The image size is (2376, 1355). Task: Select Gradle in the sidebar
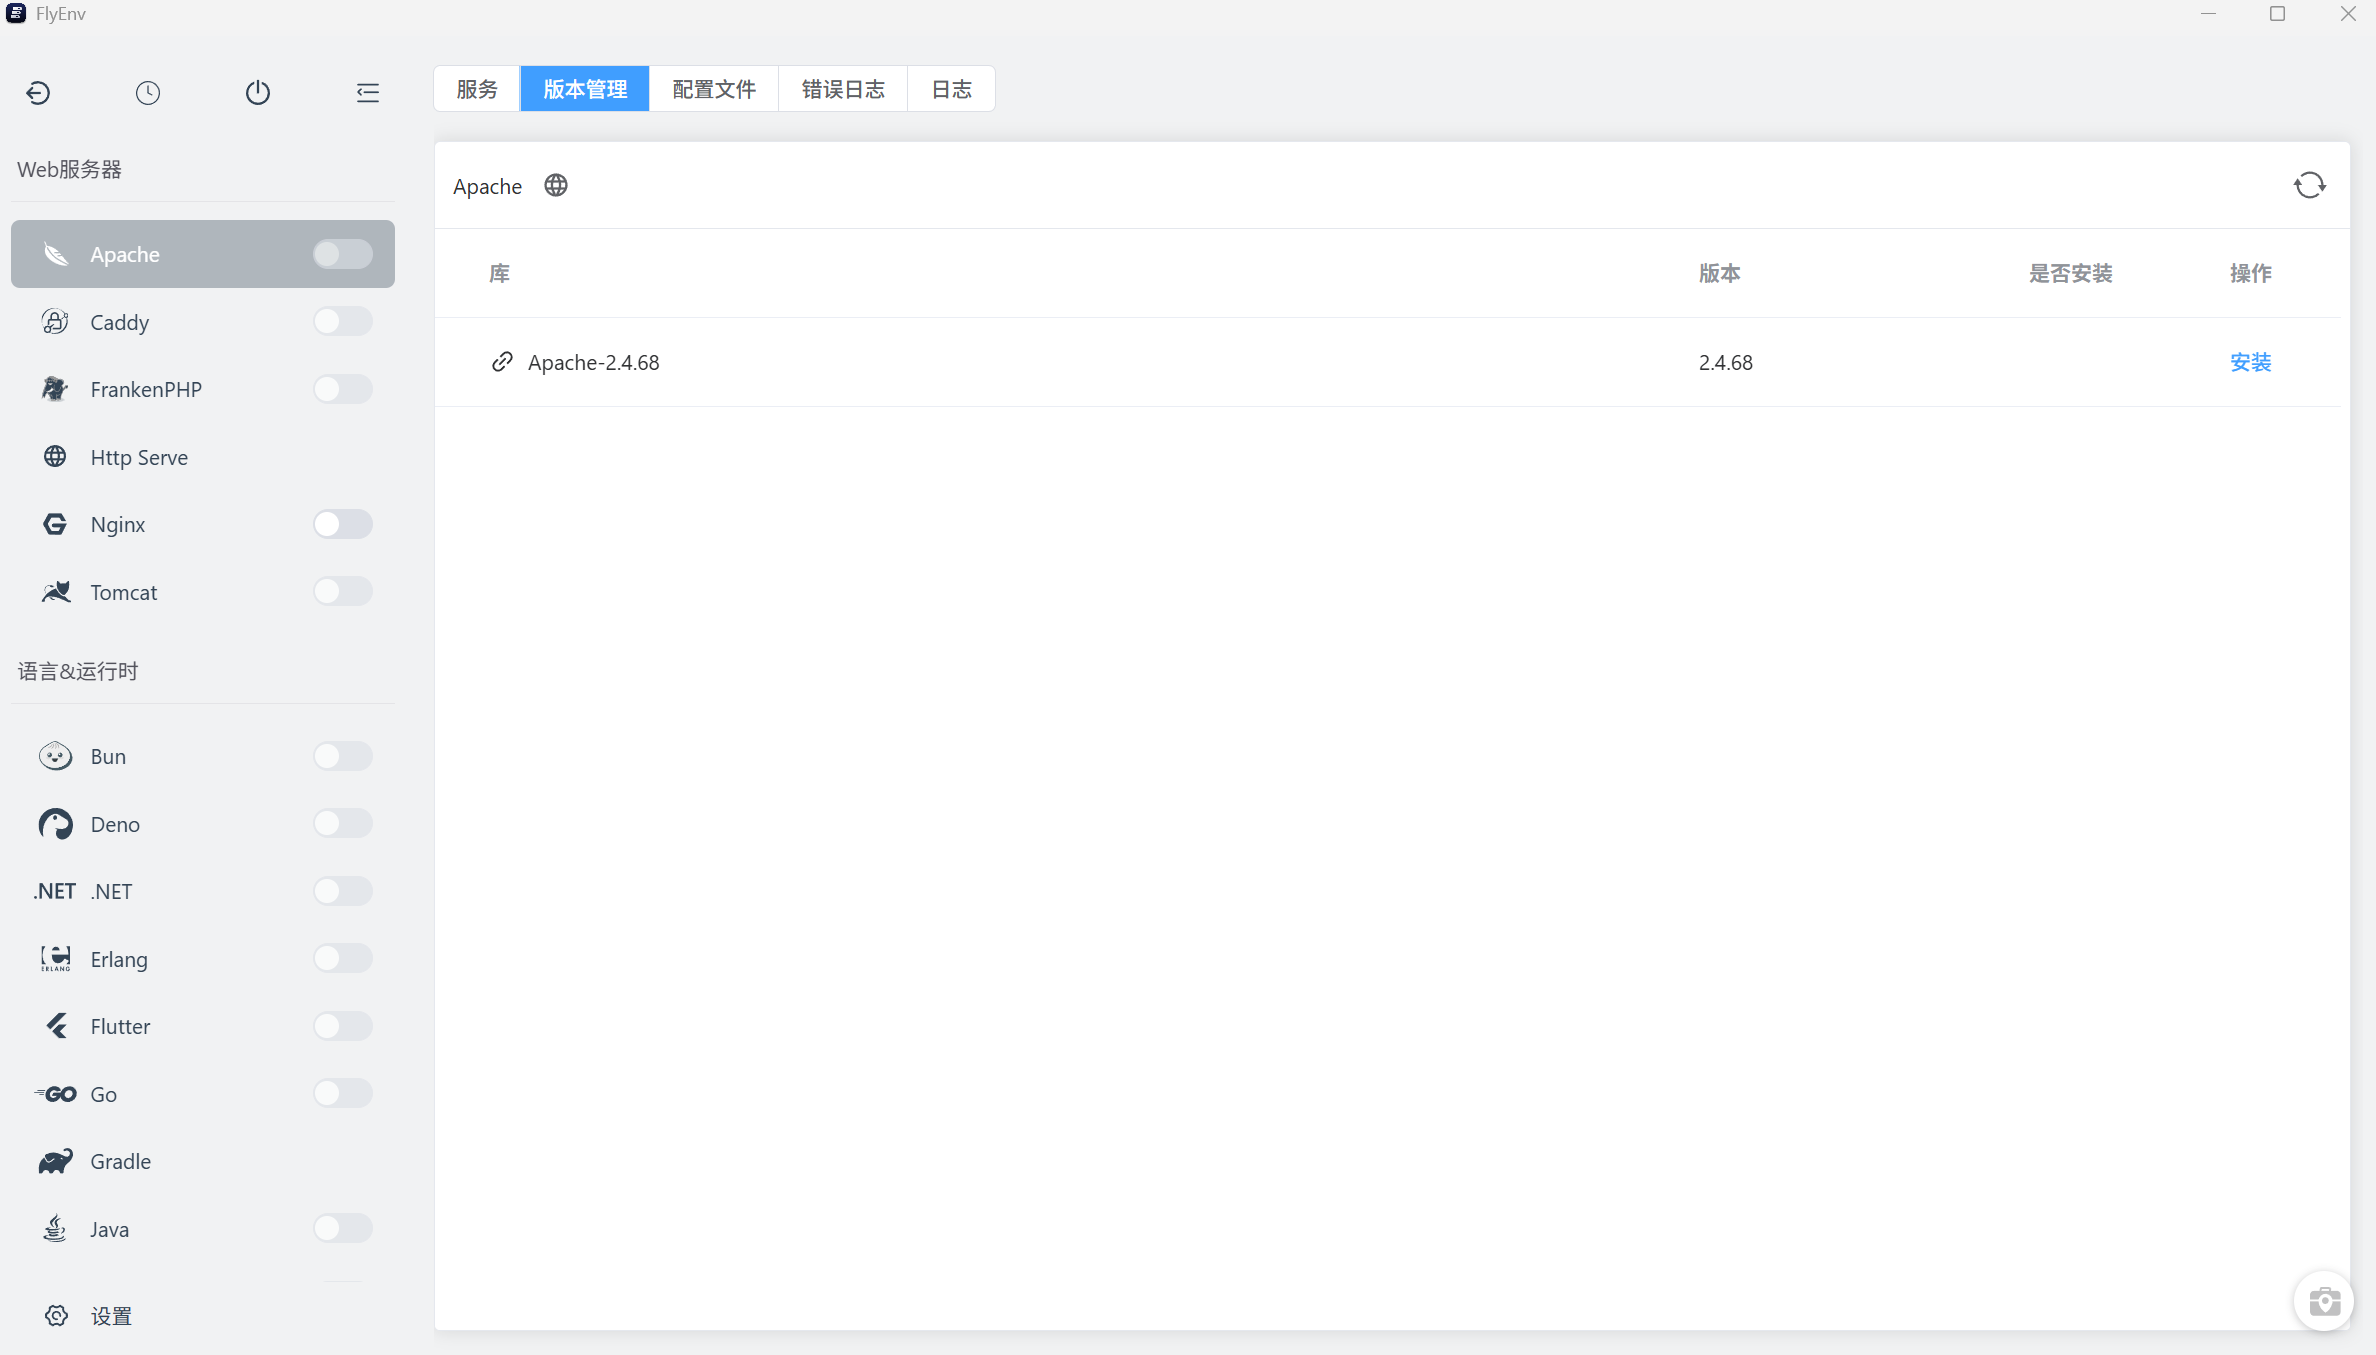click(x=203, y=1161)
